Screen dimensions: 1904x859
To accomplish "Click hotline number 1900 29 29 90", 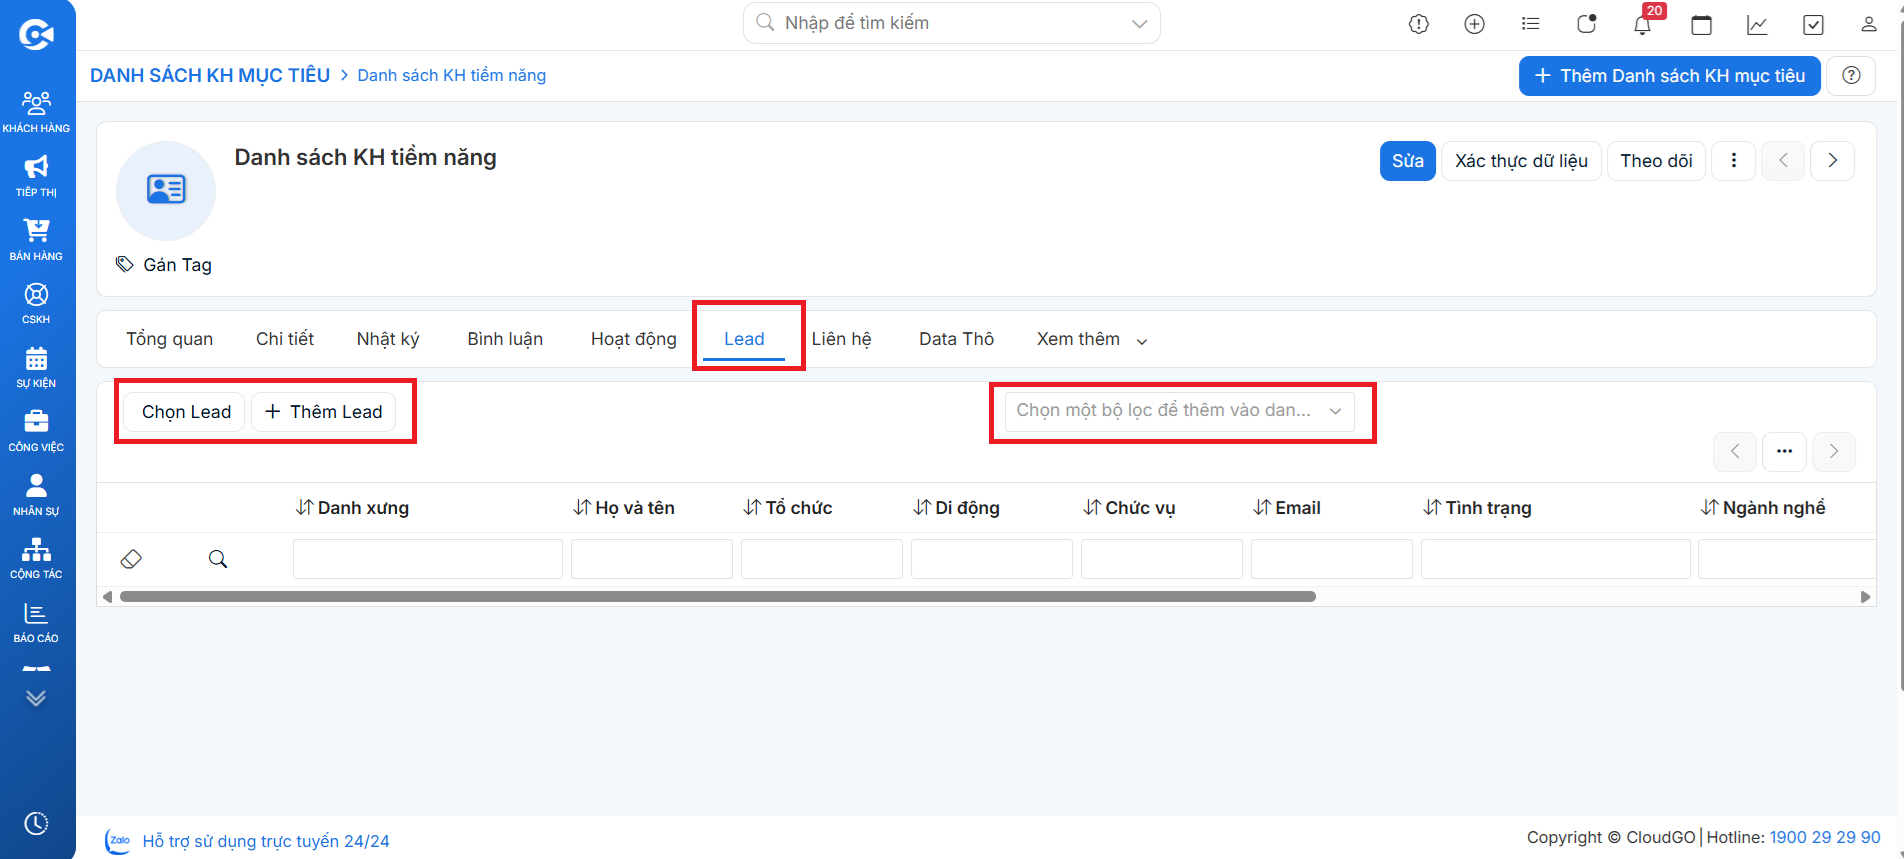I will click(1825, 837).
